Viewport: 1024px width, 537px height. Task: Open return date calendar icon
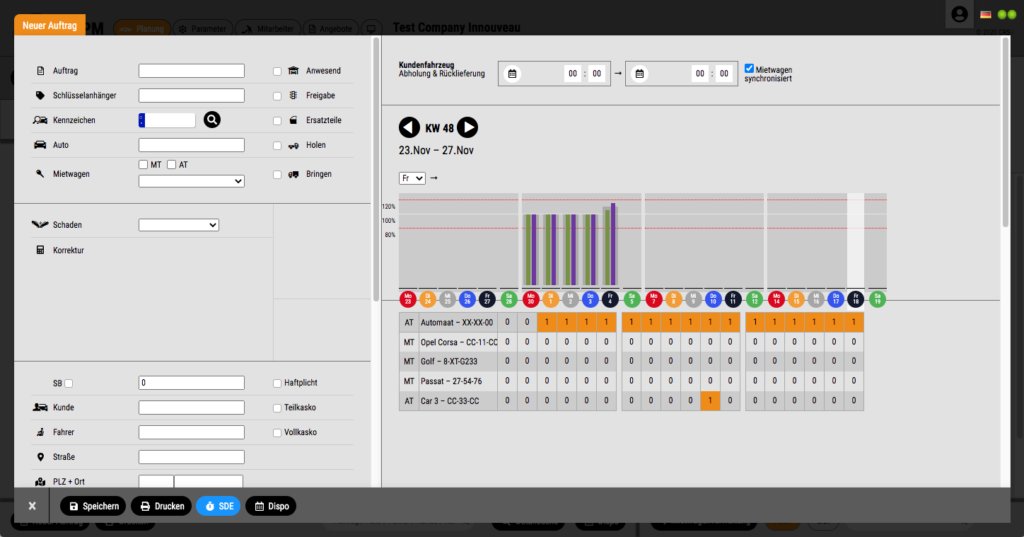639,73
